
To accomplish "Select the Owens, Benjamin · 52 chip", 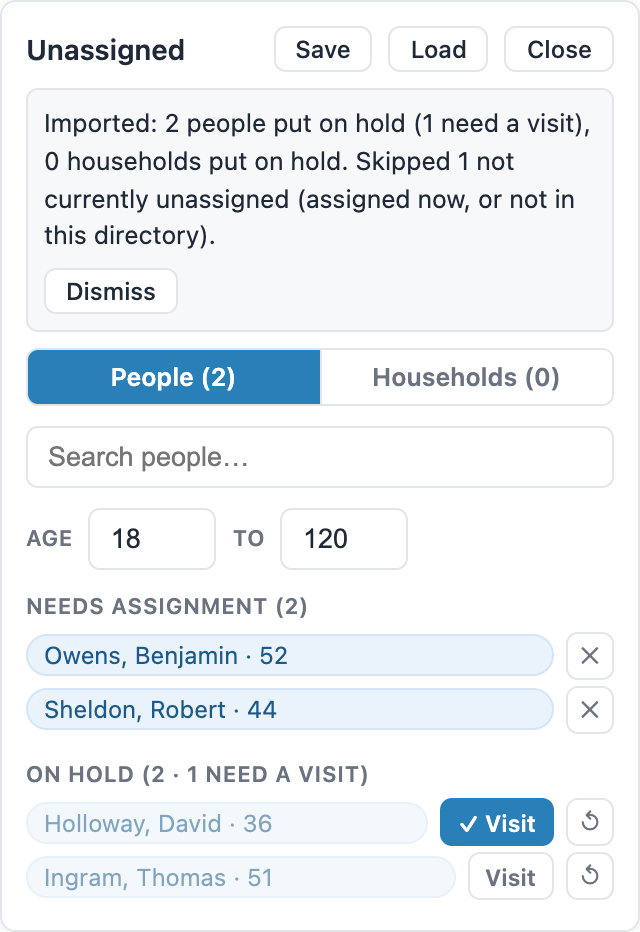I will pos(290,656).
